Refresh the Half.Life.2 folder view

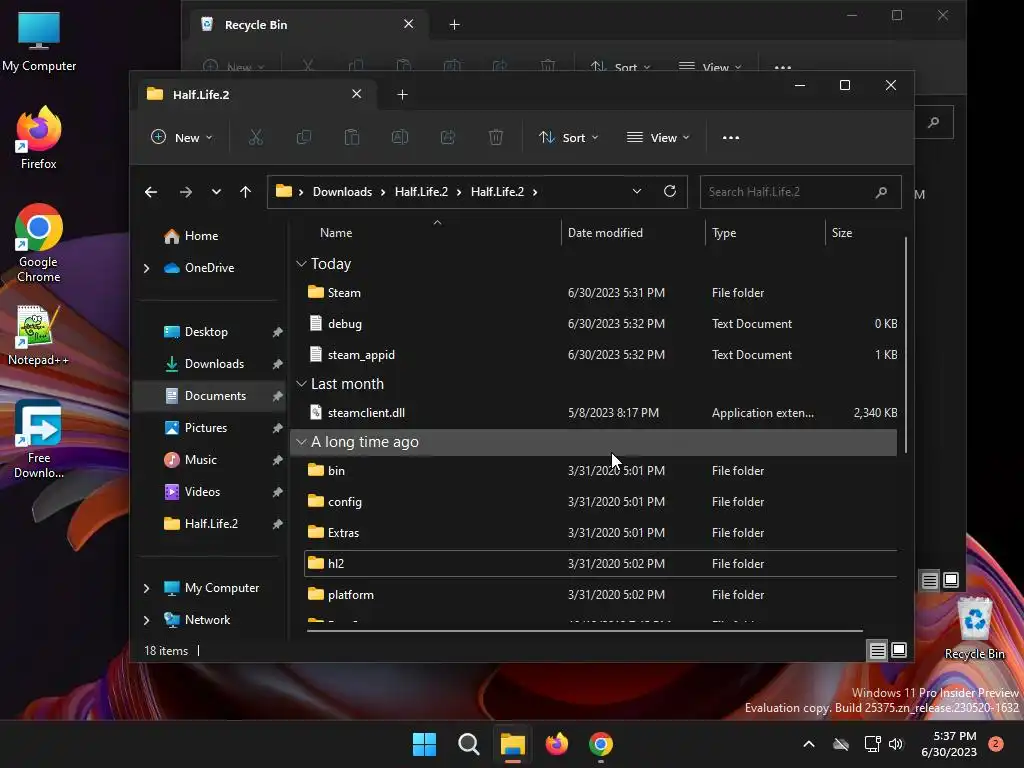(670, 191)
